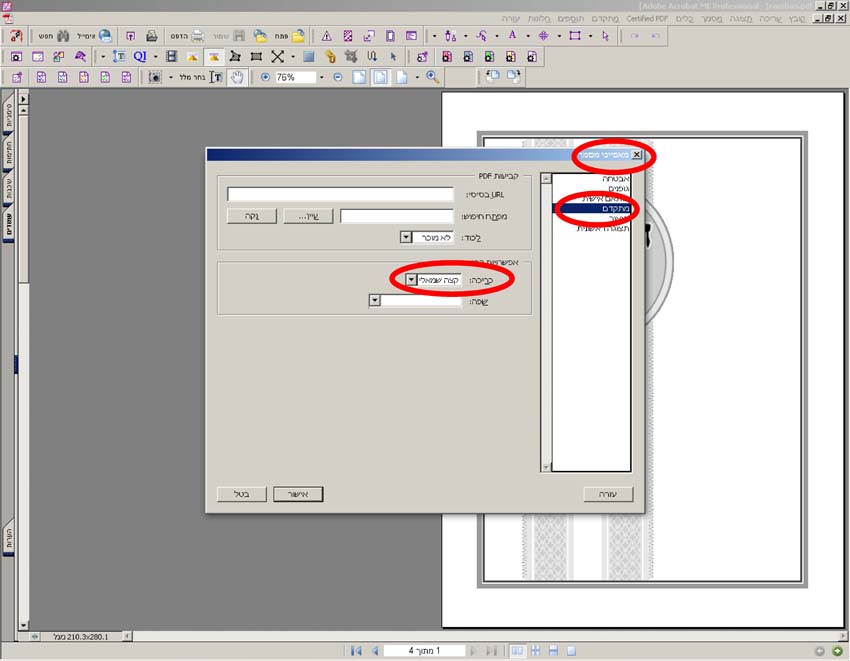Open the View (תצוגה) menu
The width and height of the screenshot is (850, 661).
(740, 18)
